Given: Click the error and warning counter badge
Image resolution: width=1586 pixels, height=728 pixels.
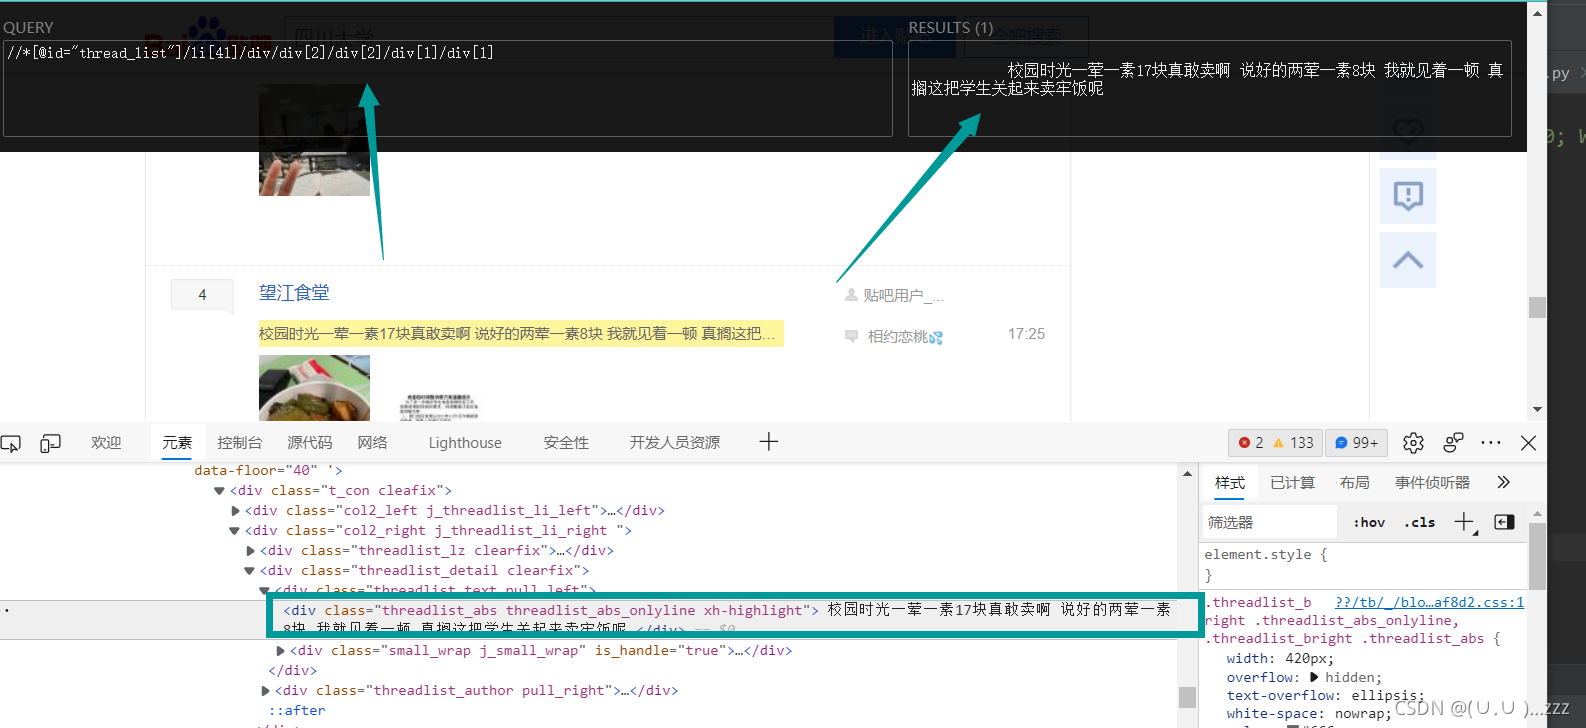Looking at the screenshot, I should click(1275, 442).
